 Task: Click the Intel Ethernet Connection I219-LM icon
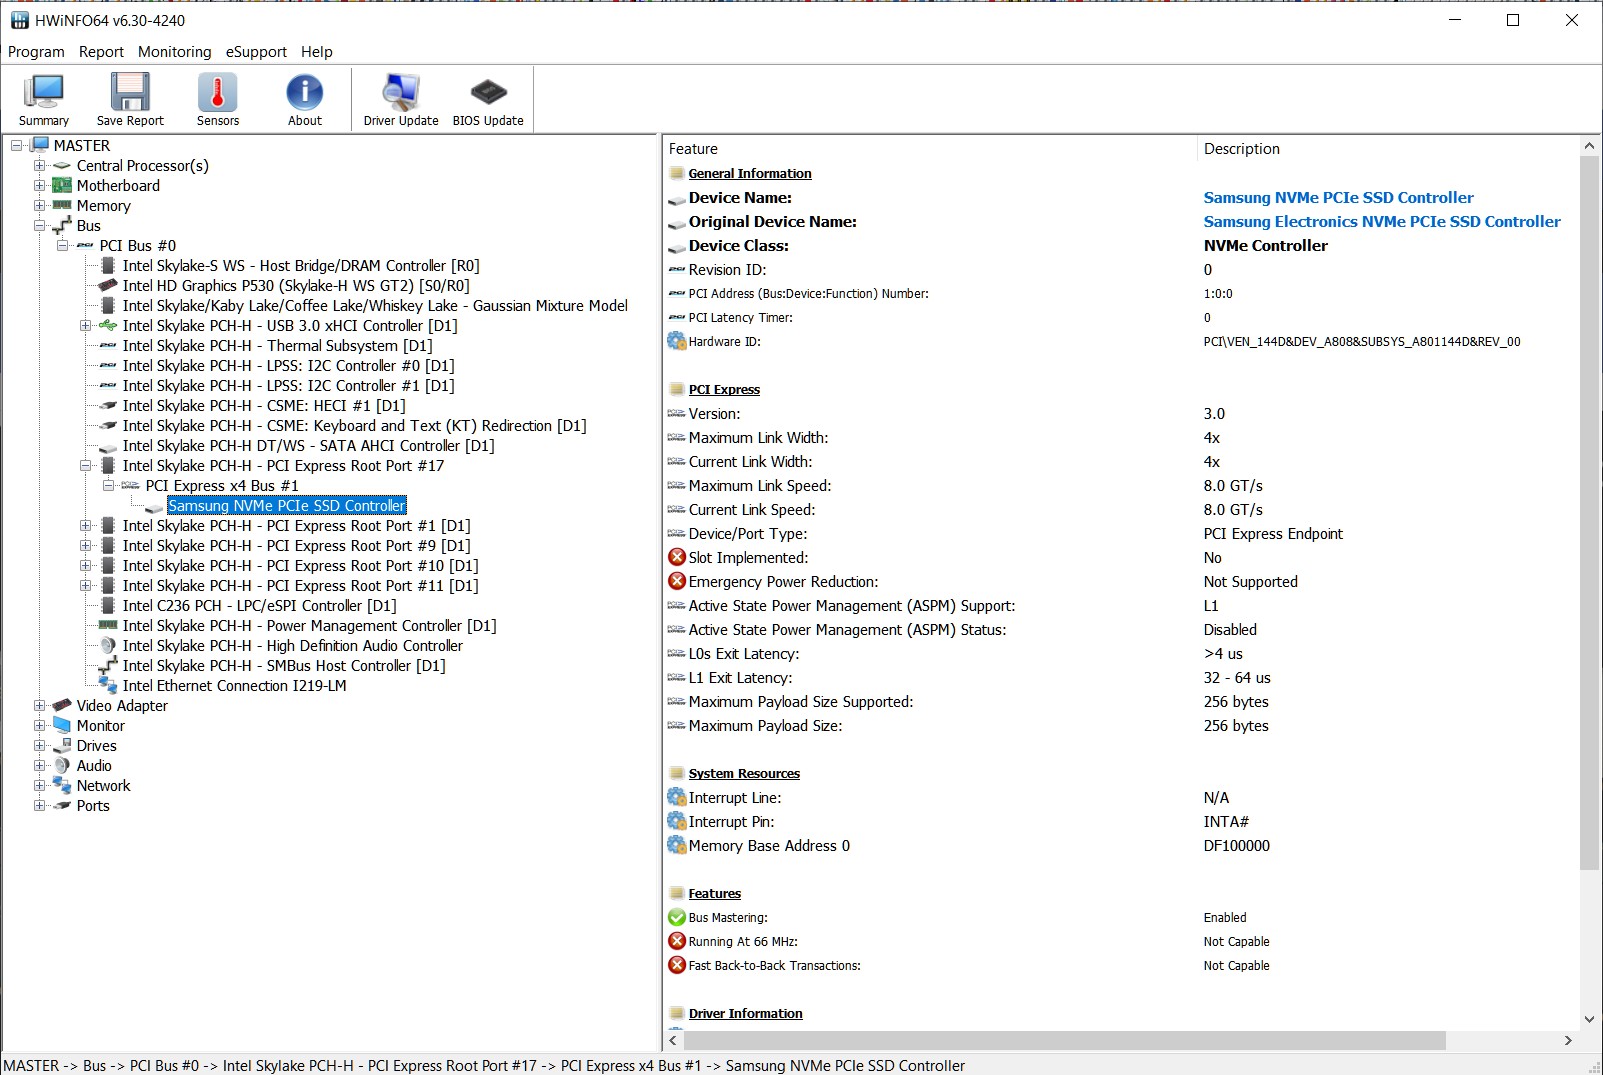click(108, 686)
